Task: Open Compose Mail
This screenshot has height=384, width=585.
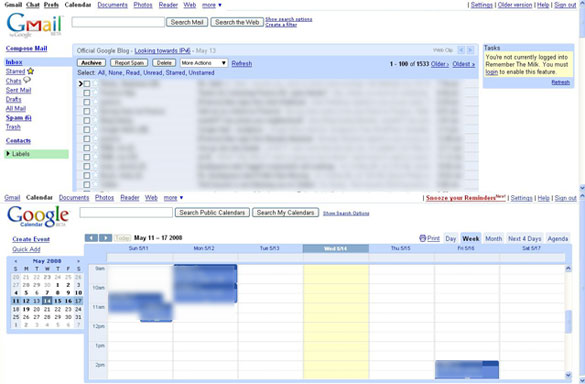Action: [26, 49]
